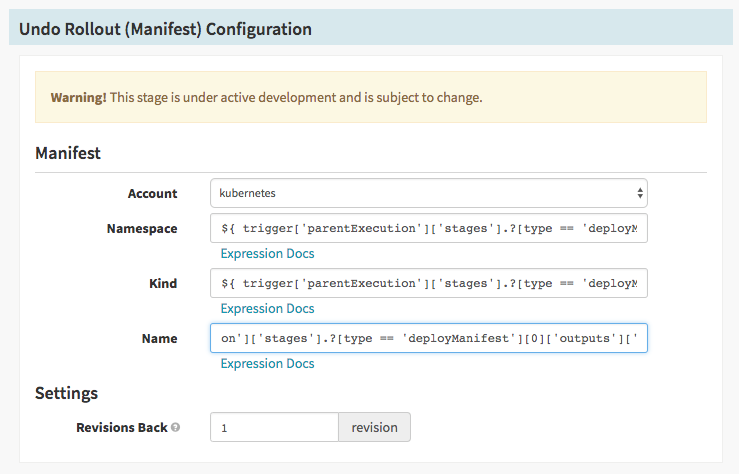
Task: Click the active development warning banner
Action: [x=370, y=97]
